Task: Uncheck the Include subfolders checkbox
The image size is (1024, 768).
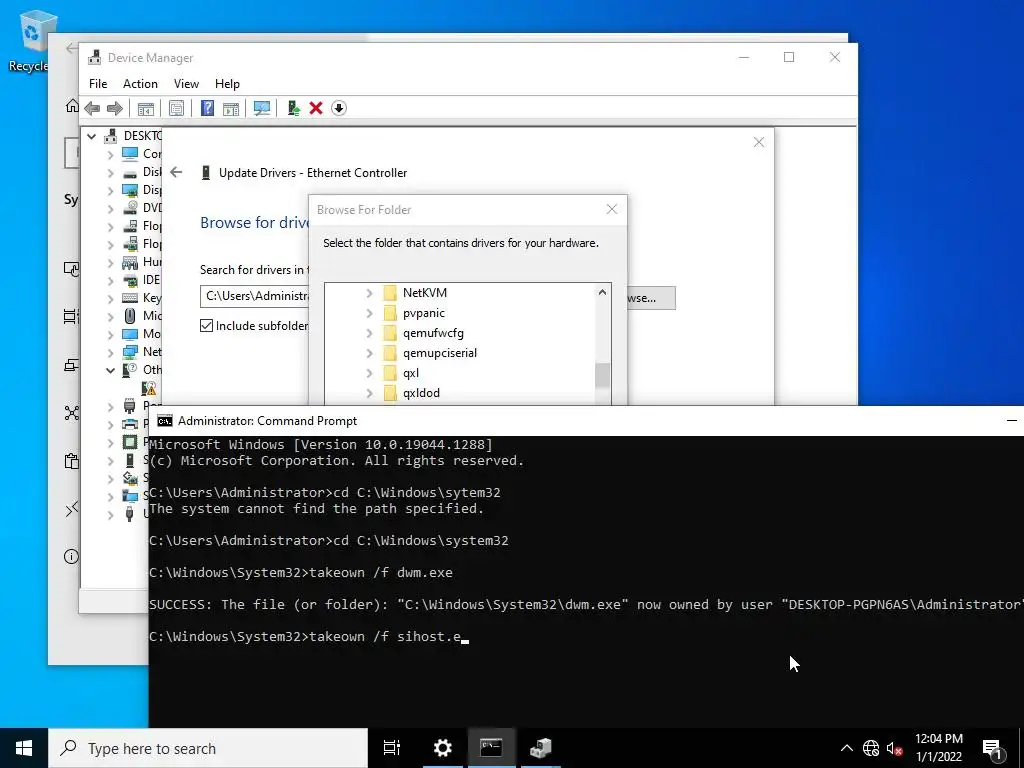Action: click(x=206, y=326)
